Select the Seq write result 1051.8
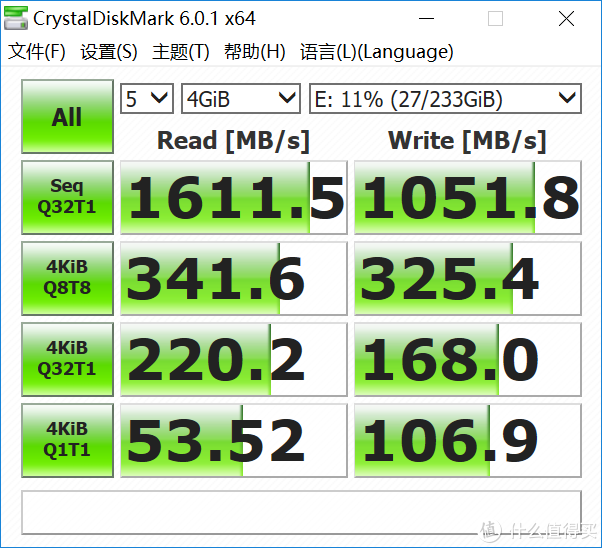The height and width of the screenshot is (548, 602). [467, 198]
